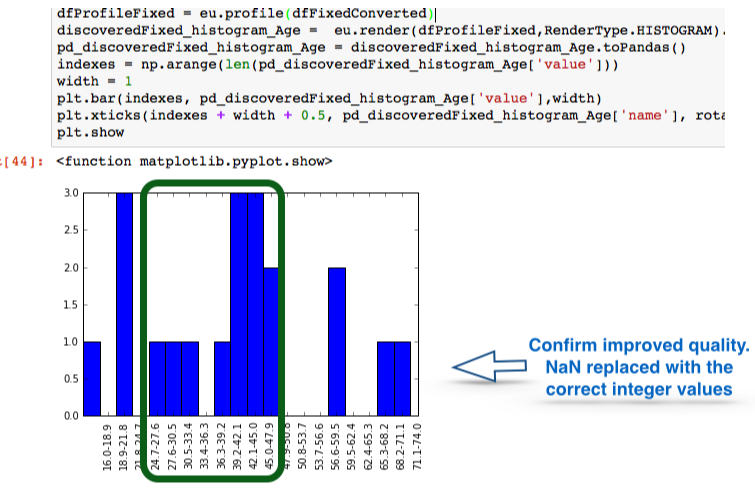Click the isolated height-2 bar above 56.6-59.5

[337, 342]
